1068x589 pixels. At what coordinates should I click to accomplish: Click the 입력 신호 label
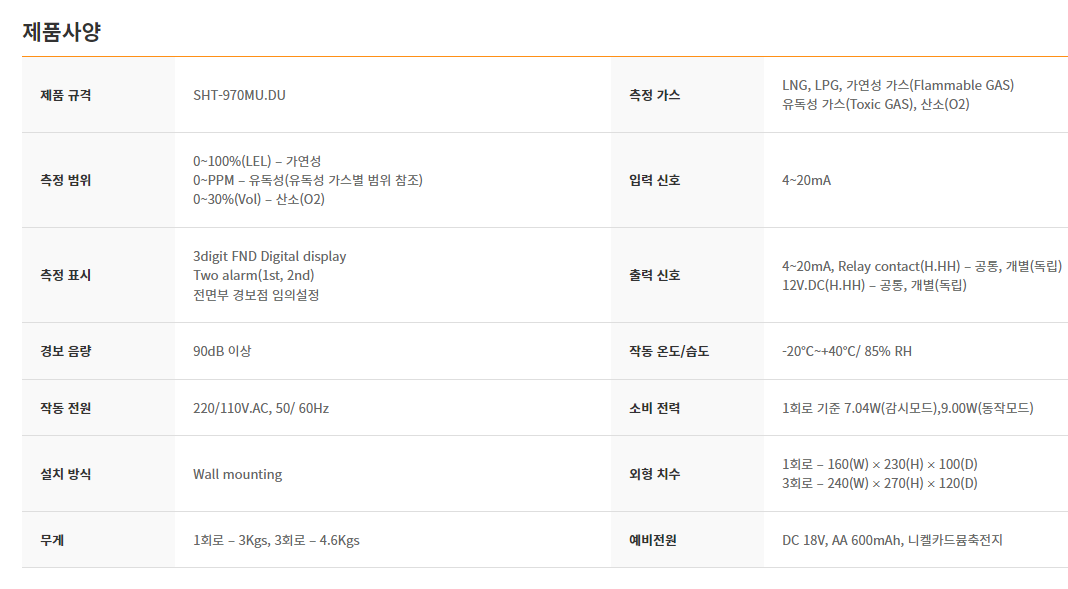click(654, 180)
